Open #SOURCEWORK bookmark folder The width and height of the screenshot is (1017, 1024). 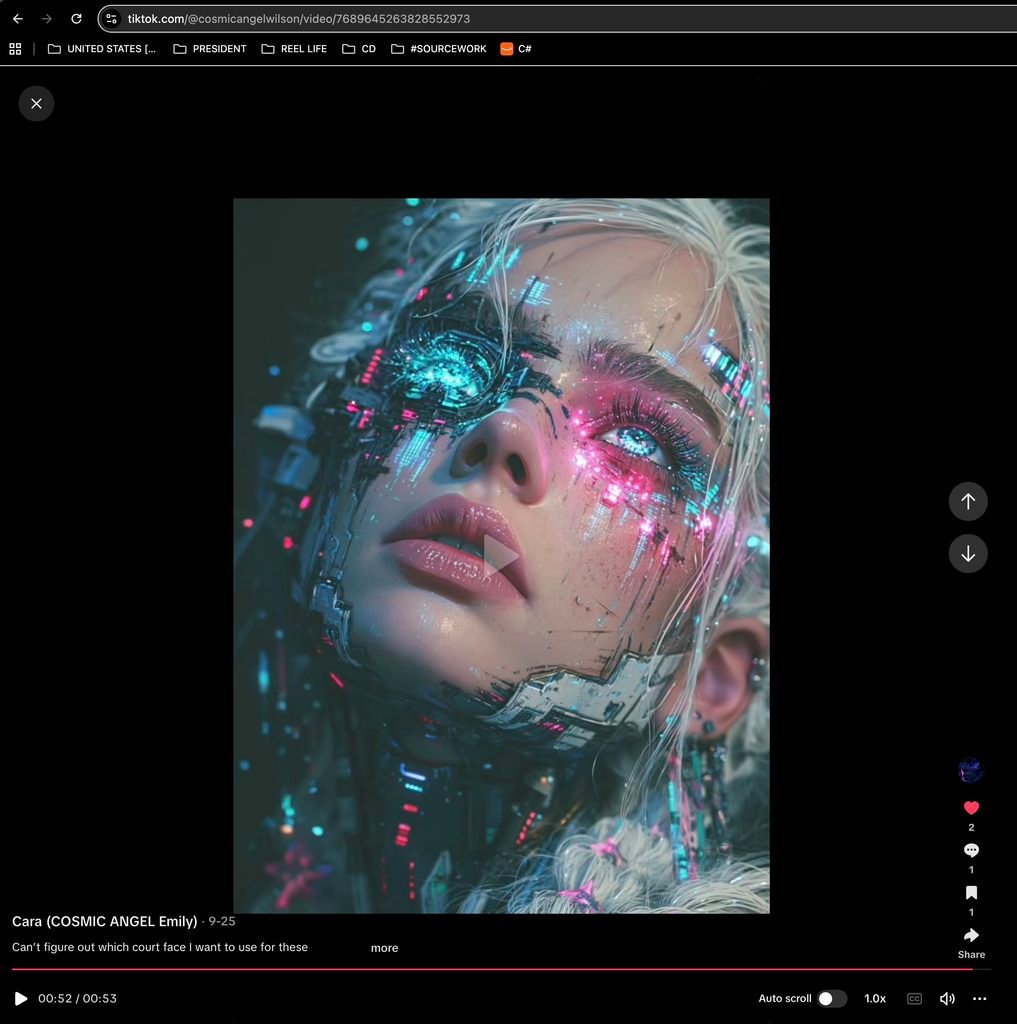pos(438,49)
